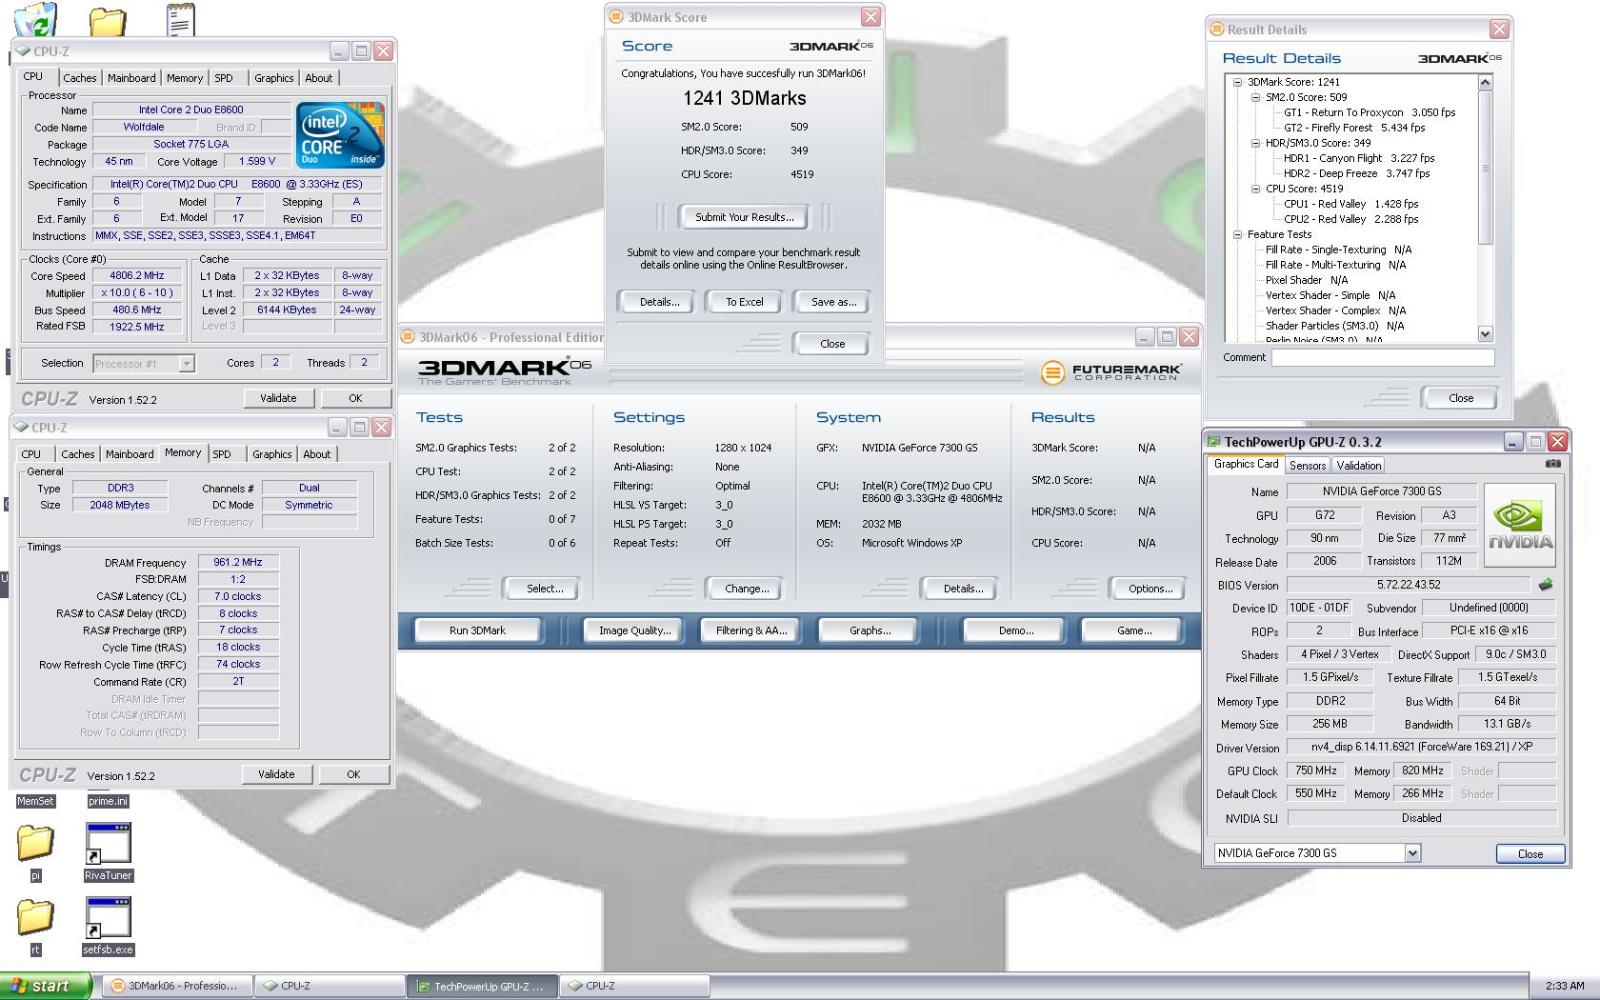Click Validate in CPU-Z memory timings window
Viewport: 1600px width, 1000px height.
[276, 774]
